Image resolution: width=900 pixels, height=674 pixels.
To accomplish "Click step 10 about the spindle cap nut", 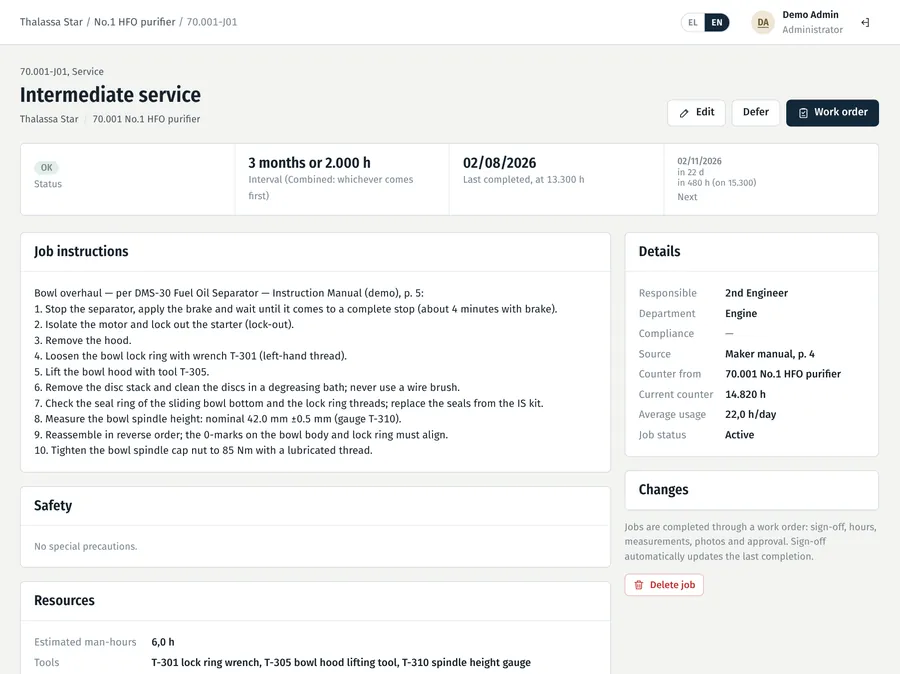I will click(203, 451).
